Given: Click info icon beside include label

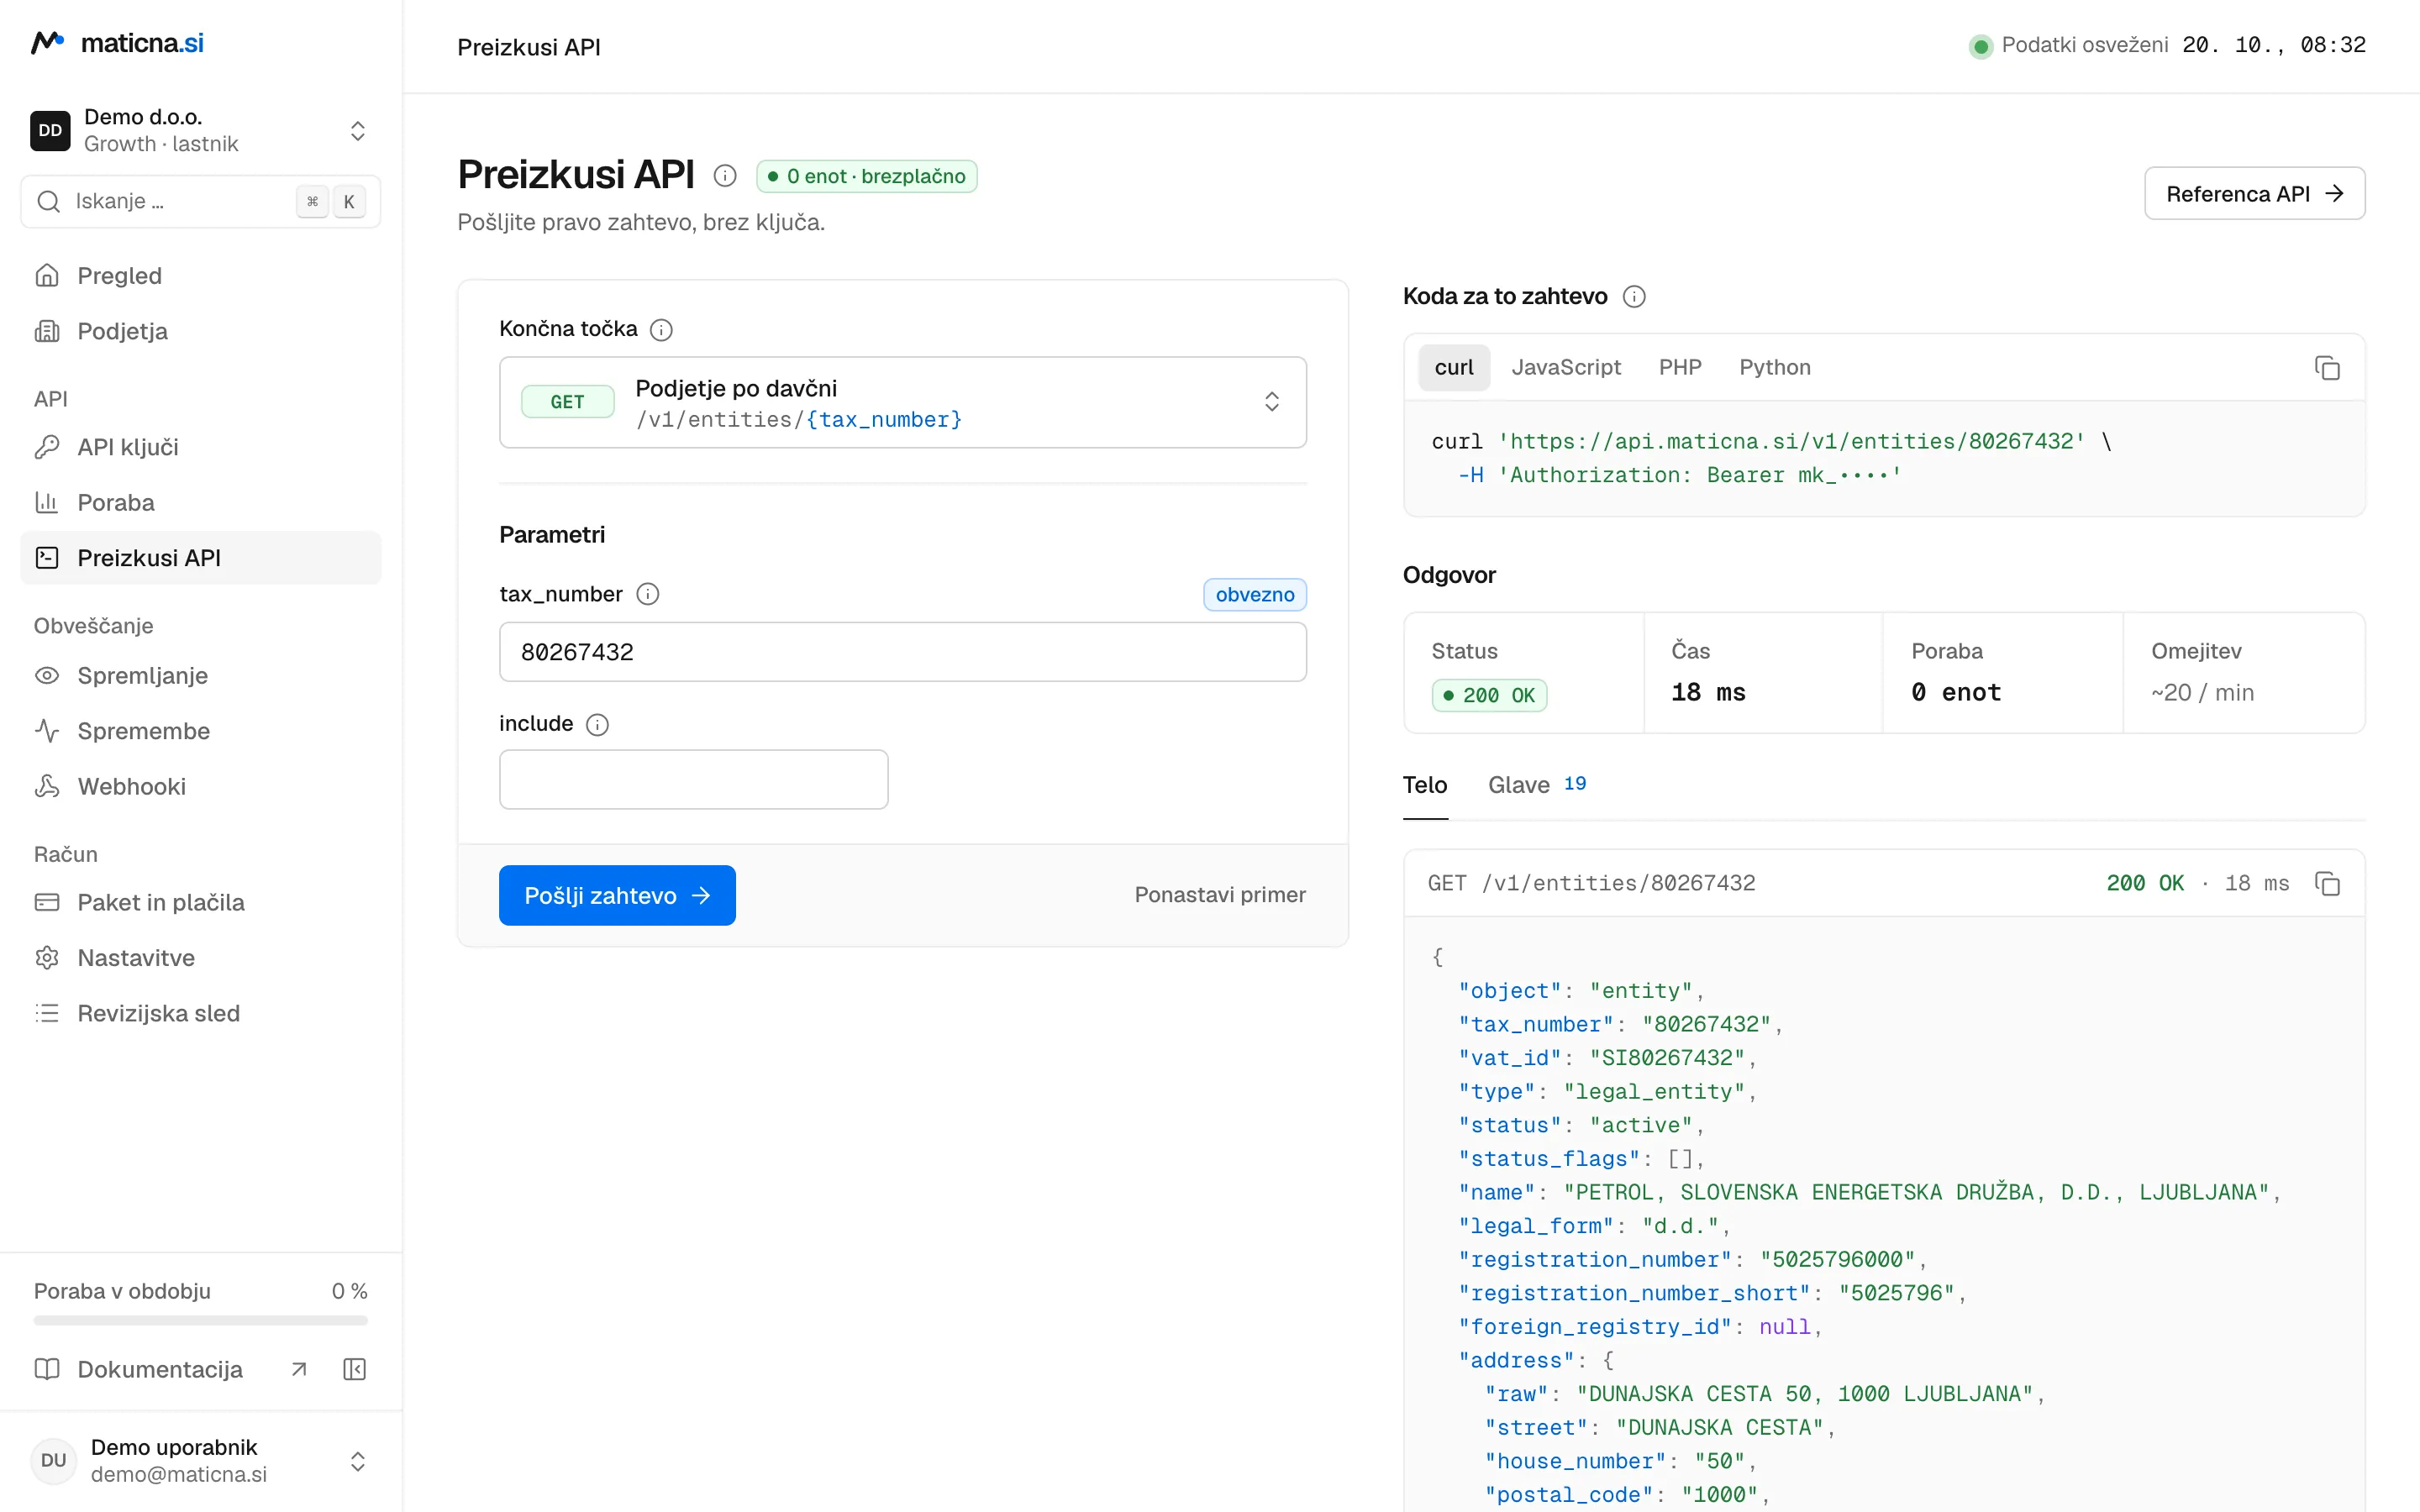Looking at the screenshot, I should (x=597, y=724).
